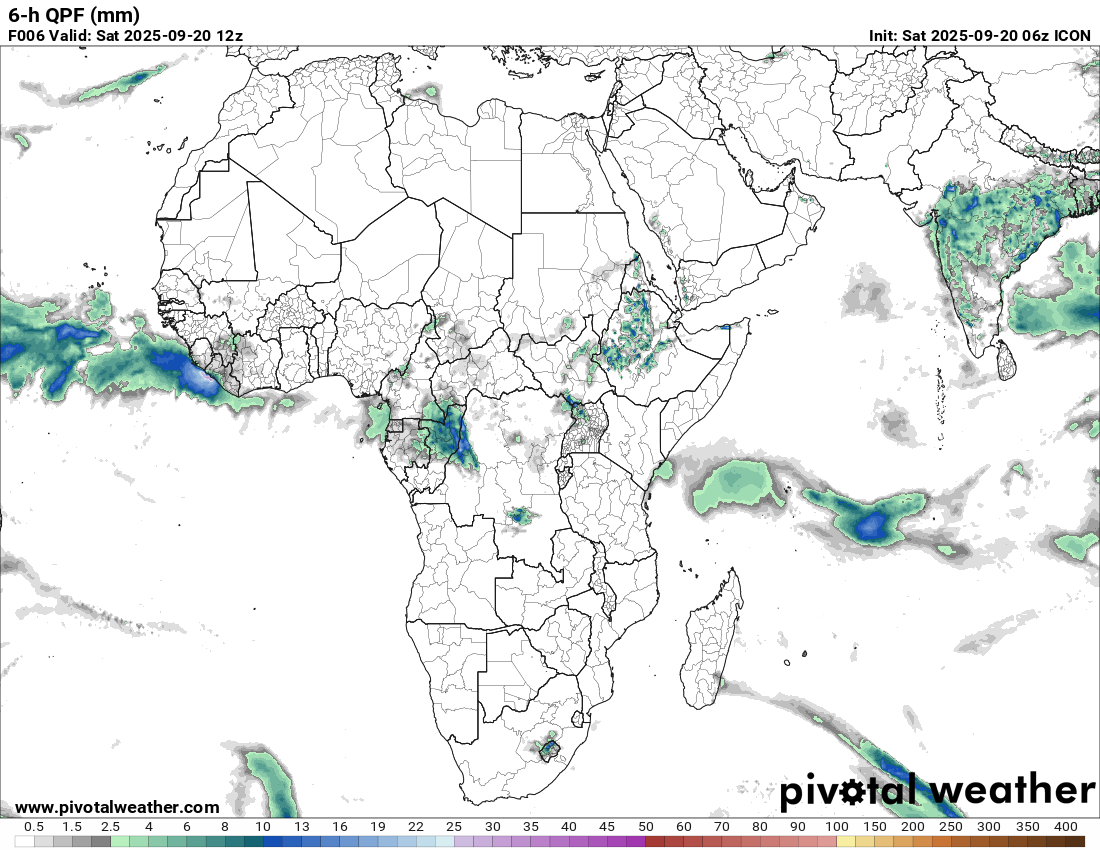This screenshot has width=1100, height=850.
Task: Click the 0.5 legend label
Action: click(34, 827)
